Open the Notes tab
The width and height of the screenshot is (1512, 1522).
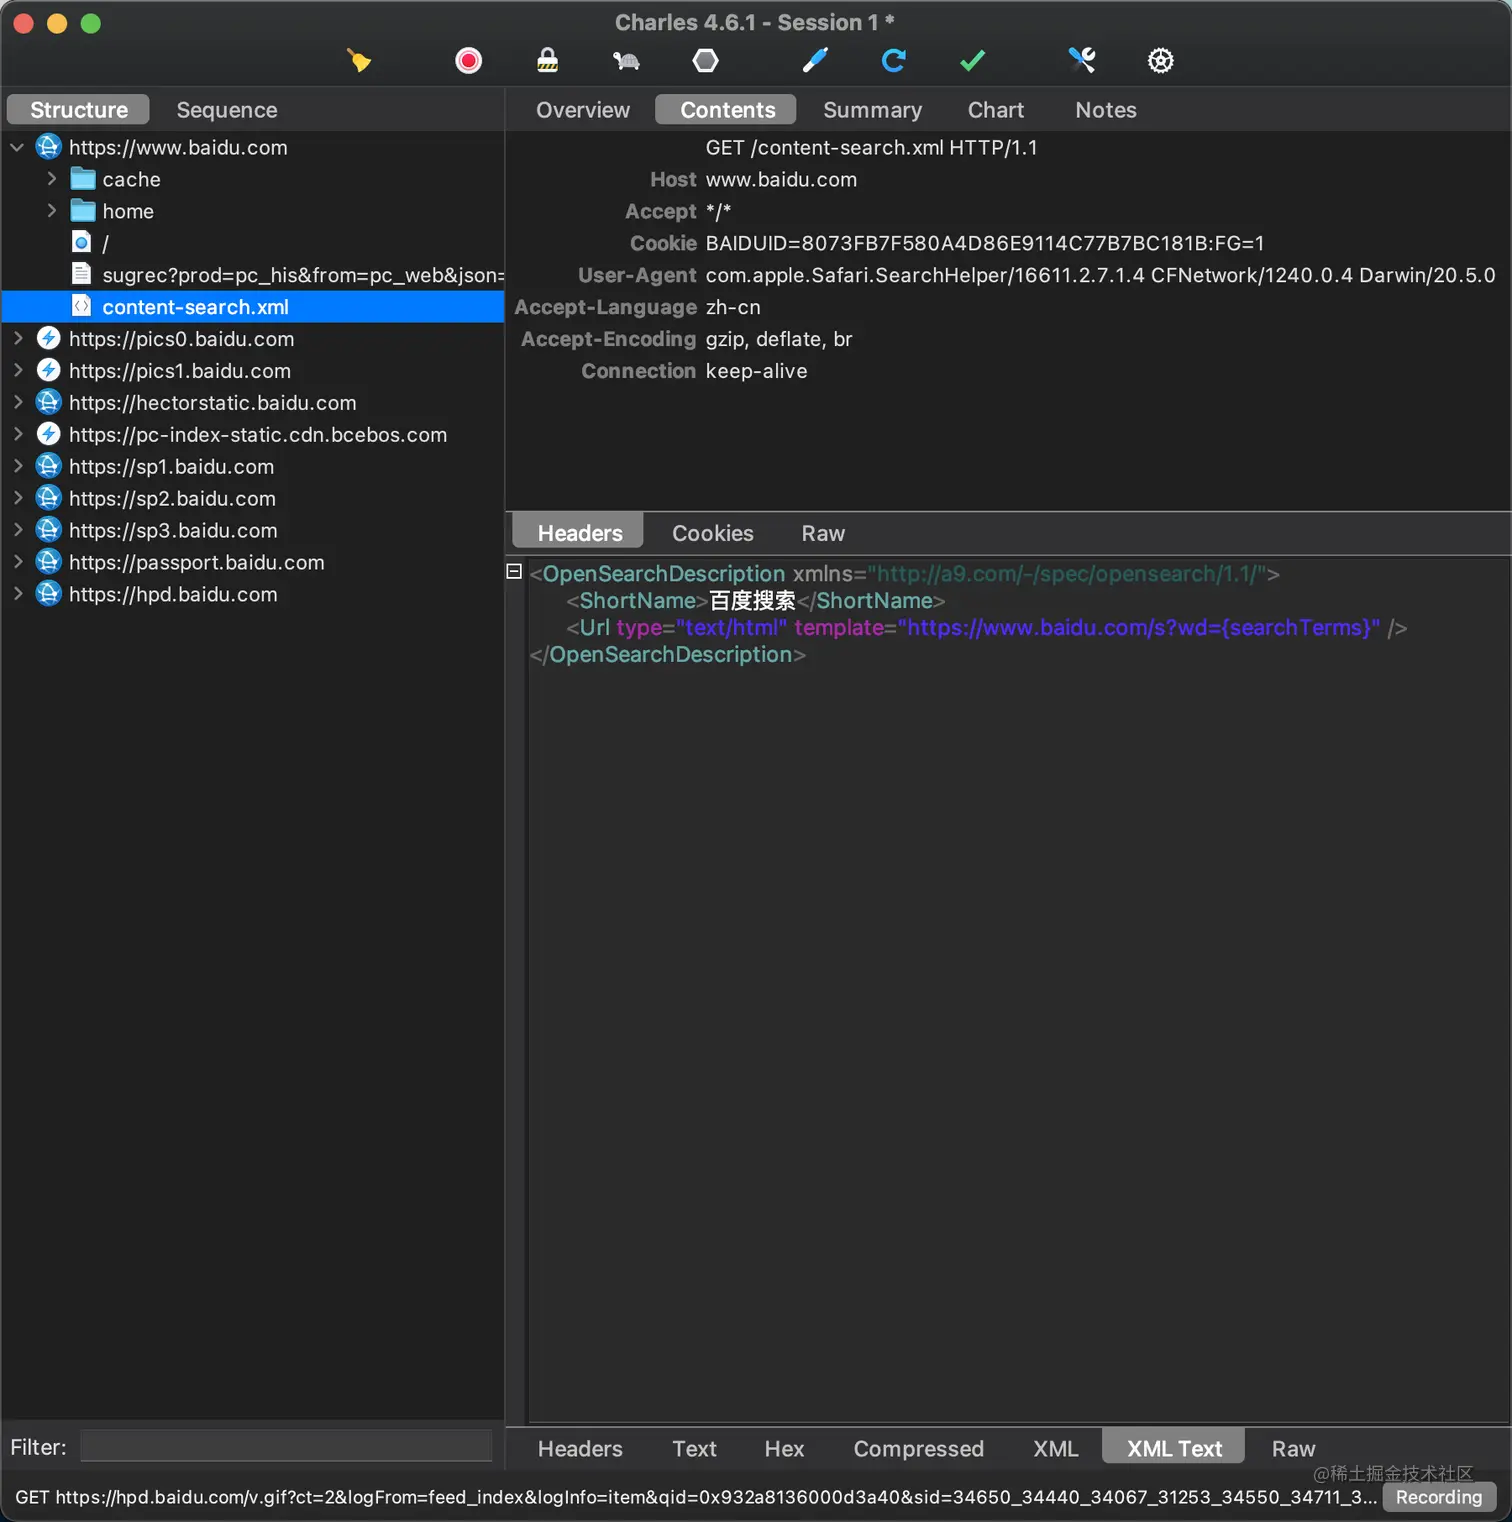(1106, 110)
